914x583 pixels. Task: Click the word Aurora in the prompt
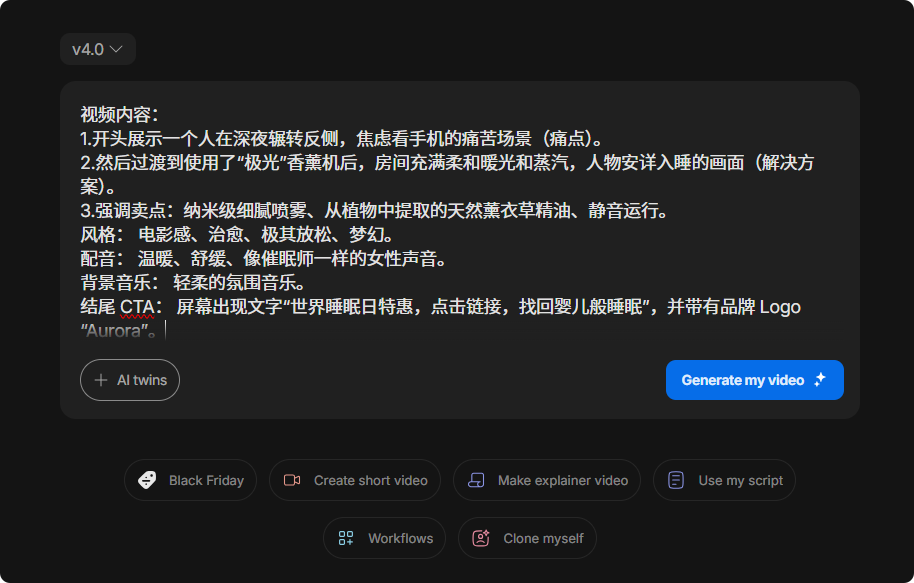[x=116, y=330]
